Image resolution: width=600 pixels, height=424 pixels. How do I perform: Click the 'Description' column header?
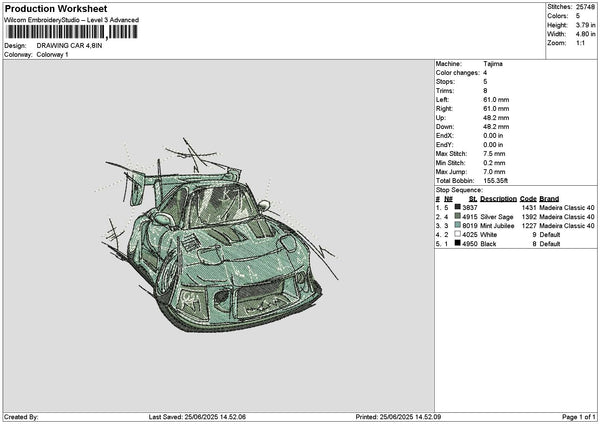click(498, 199)
